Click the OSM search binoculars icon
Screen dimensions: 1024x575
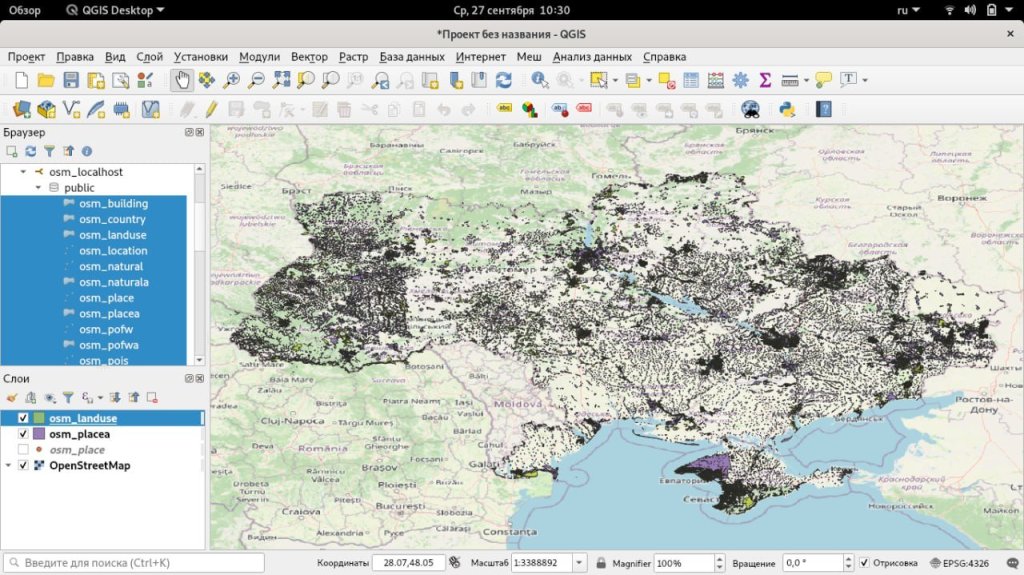750,109
